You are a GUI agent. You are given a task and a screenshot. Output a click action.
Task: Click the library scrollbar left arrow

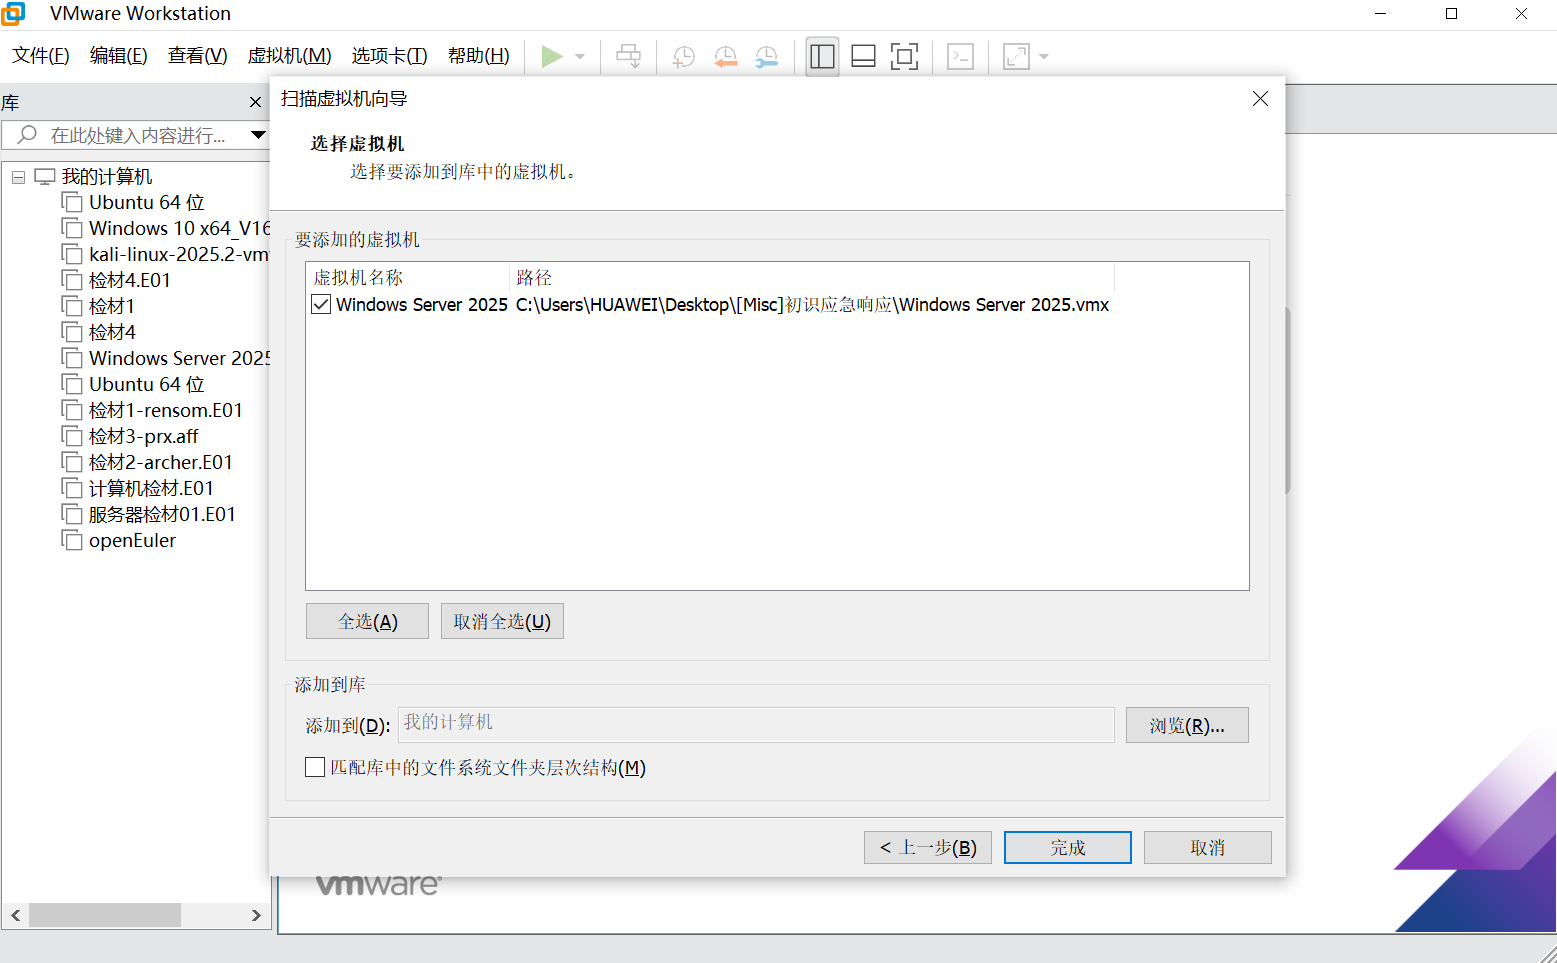[x=15, y=915]
